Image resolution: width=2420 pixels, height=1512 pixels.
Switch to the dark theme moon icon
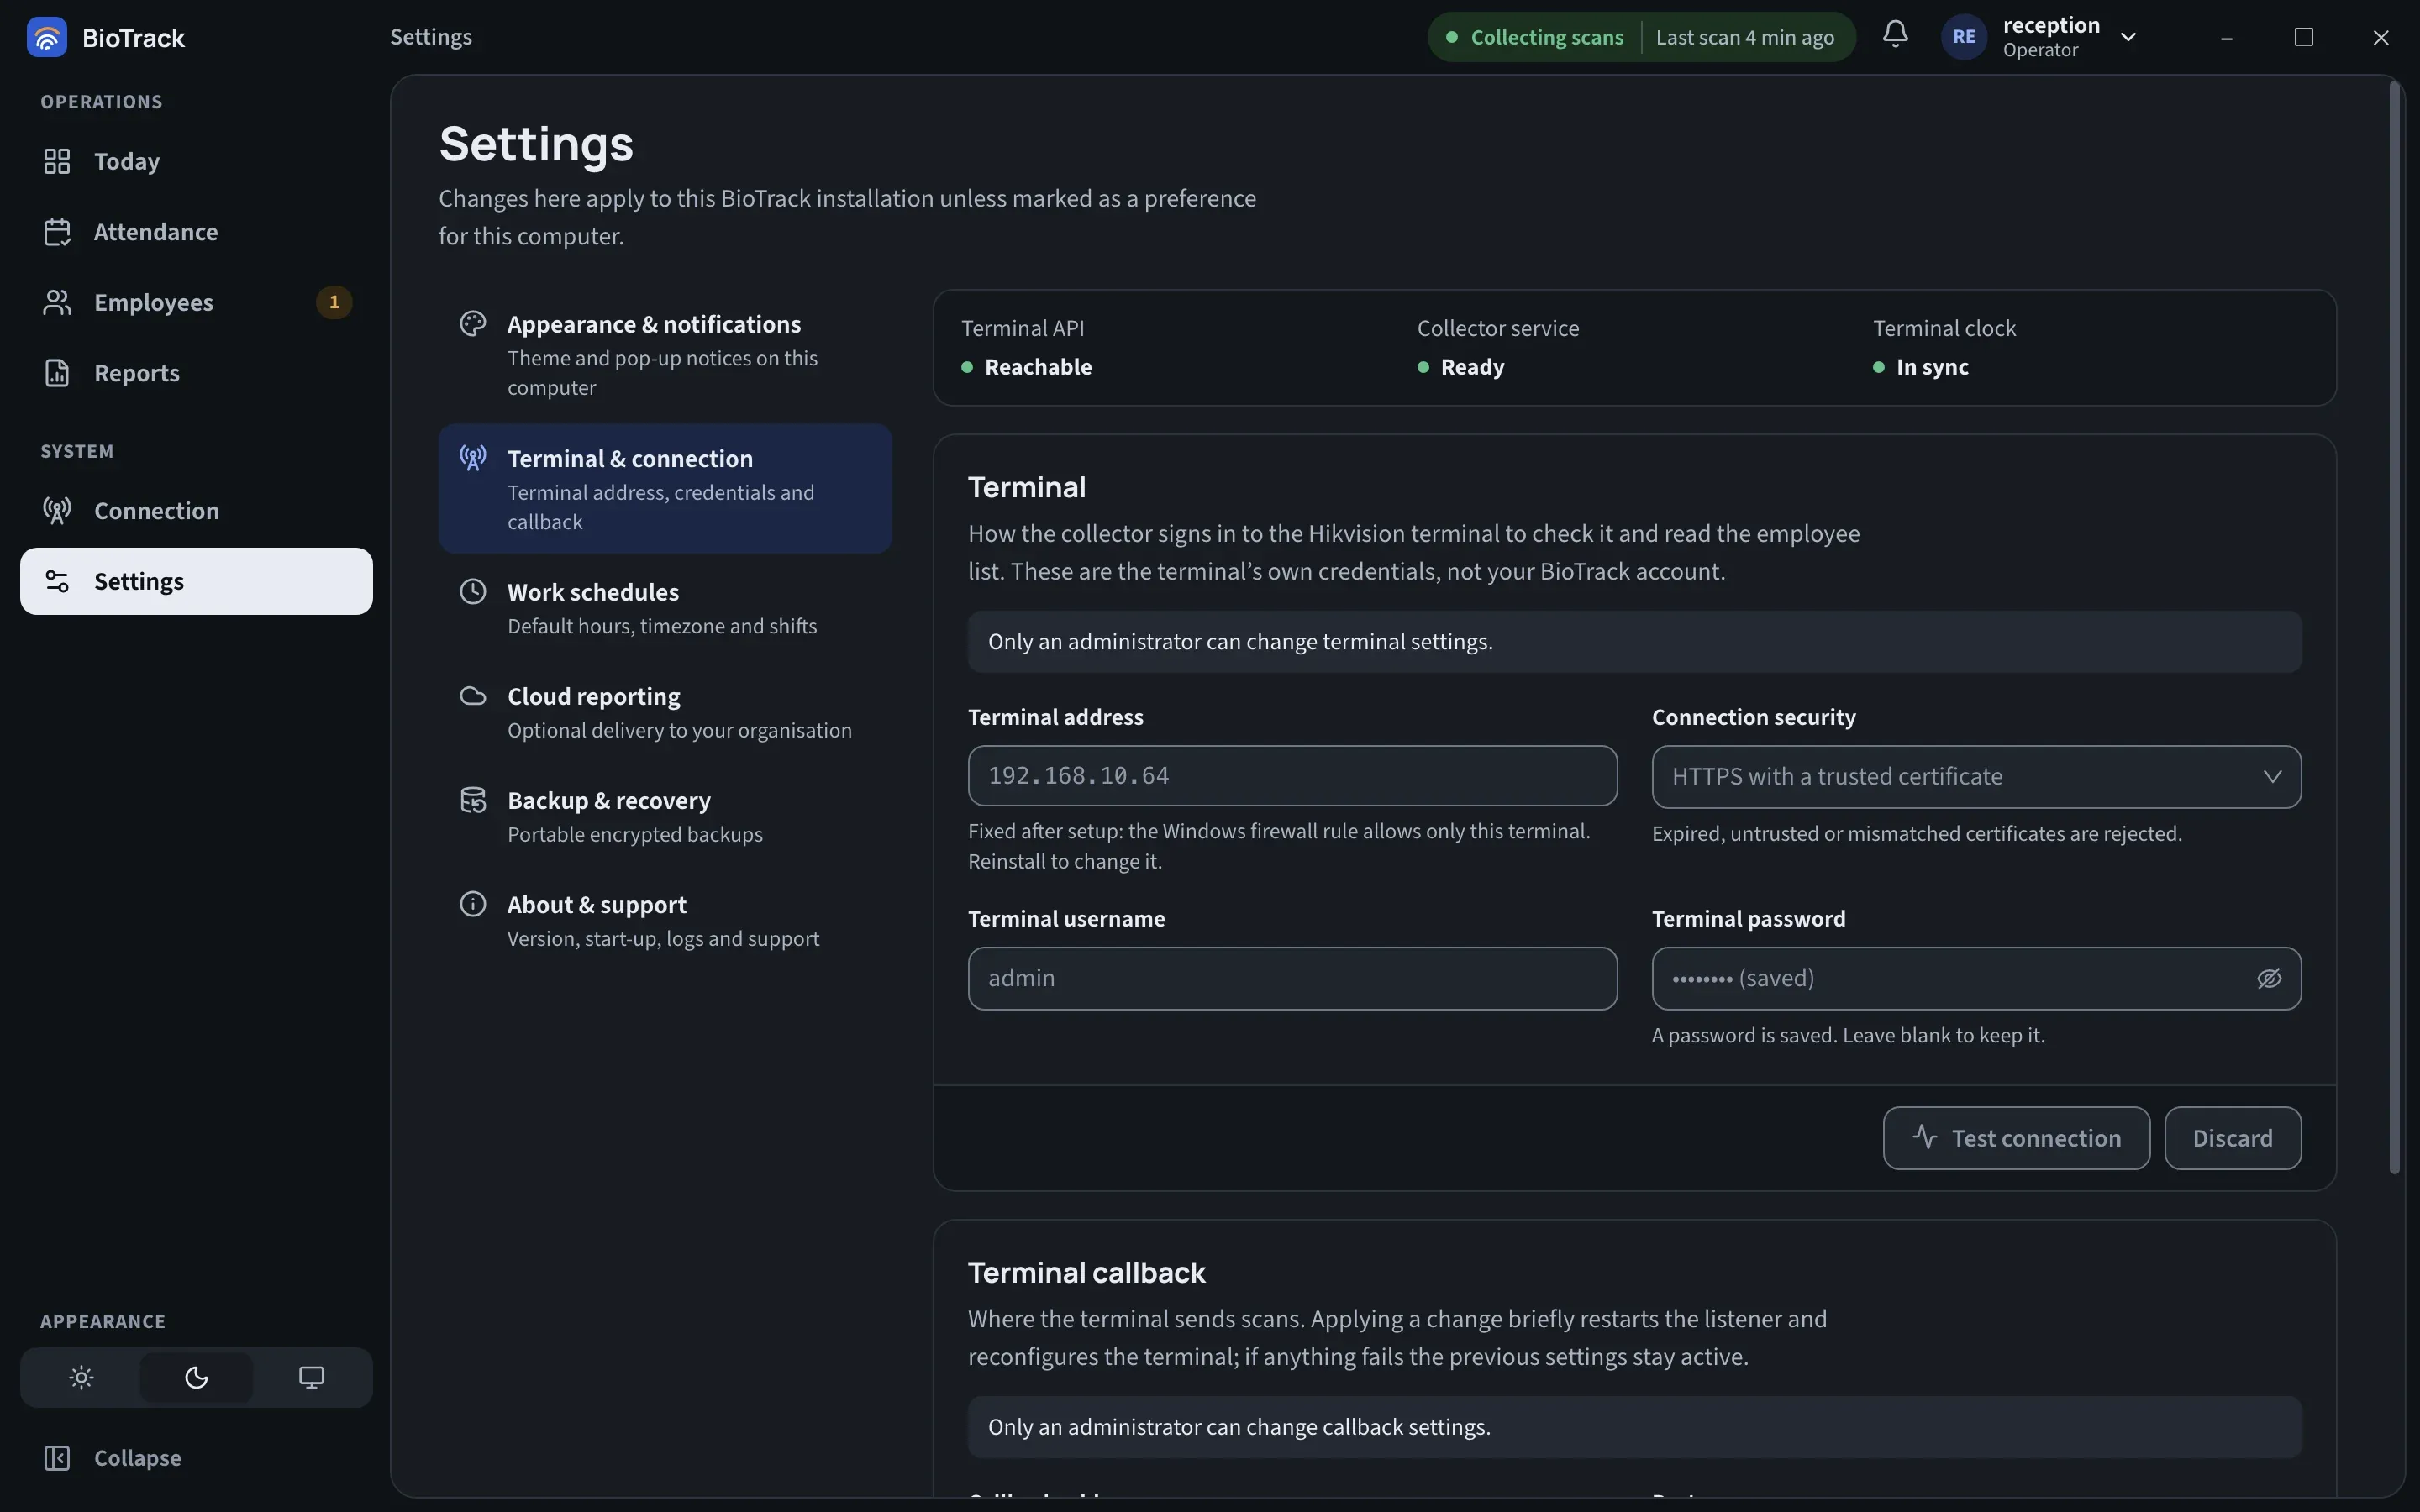[x=196, y=1377]
